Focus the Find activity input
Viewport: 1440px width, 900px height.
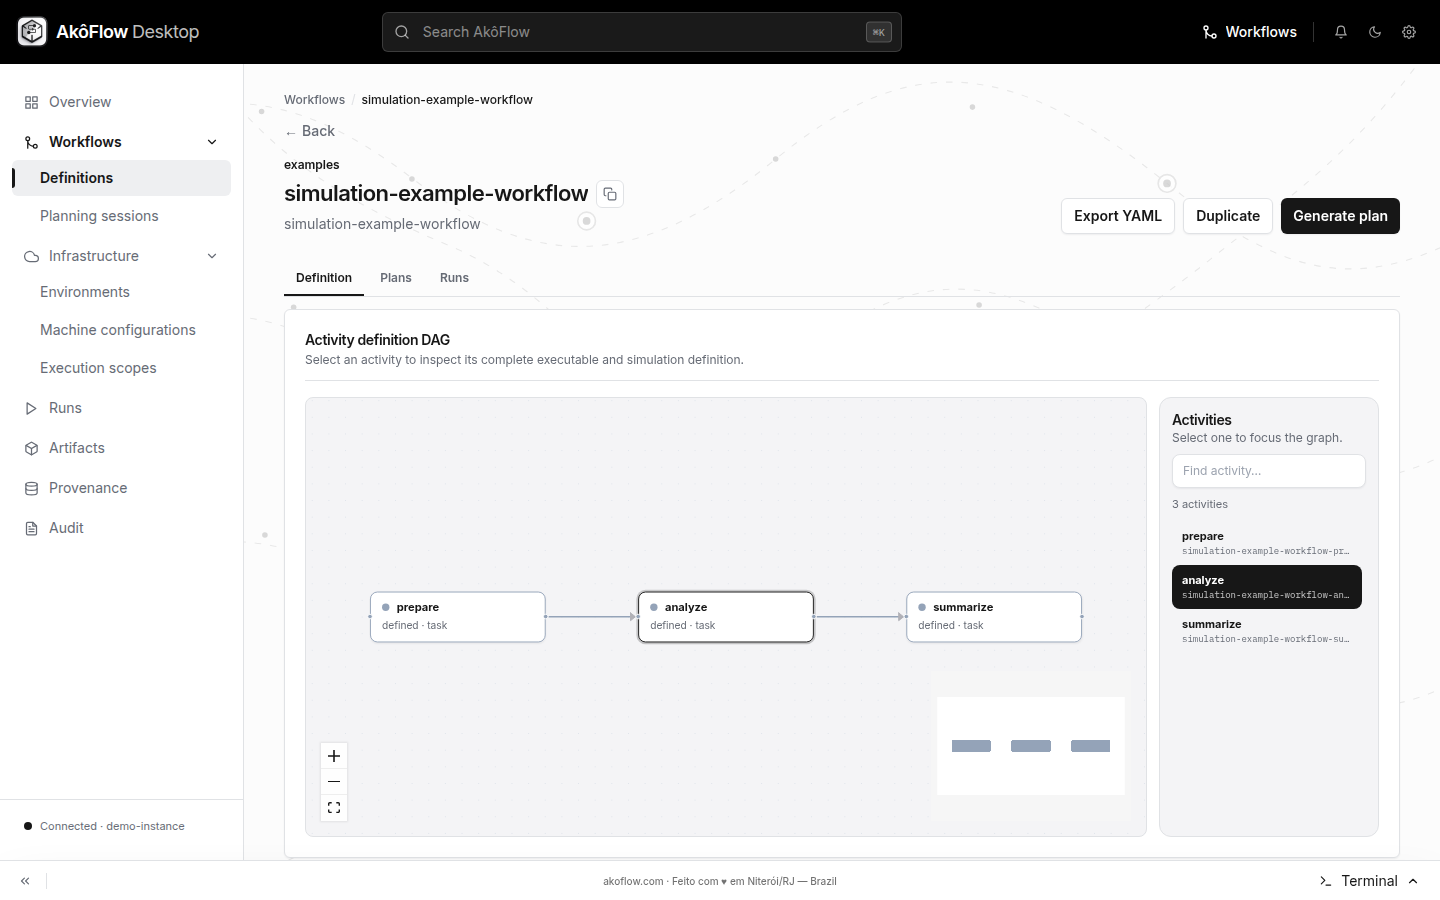coord(1269,471)
